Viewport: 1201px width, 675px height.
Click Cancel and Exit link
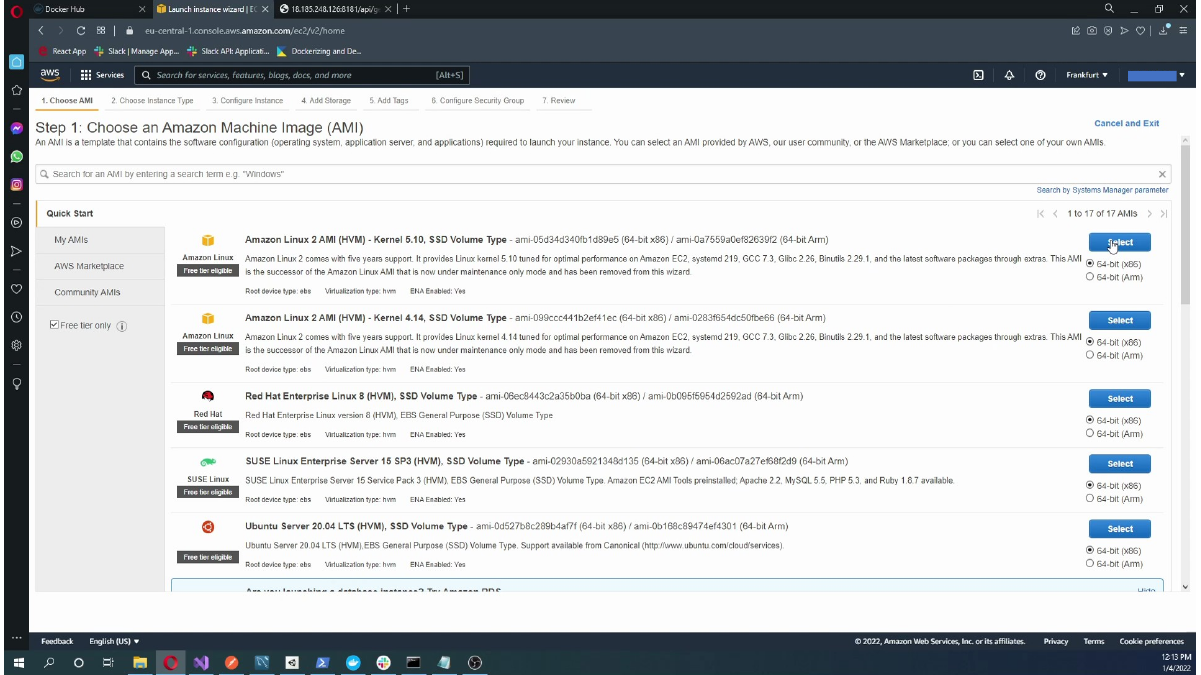pyautogui.click(x=1127, y=123)
